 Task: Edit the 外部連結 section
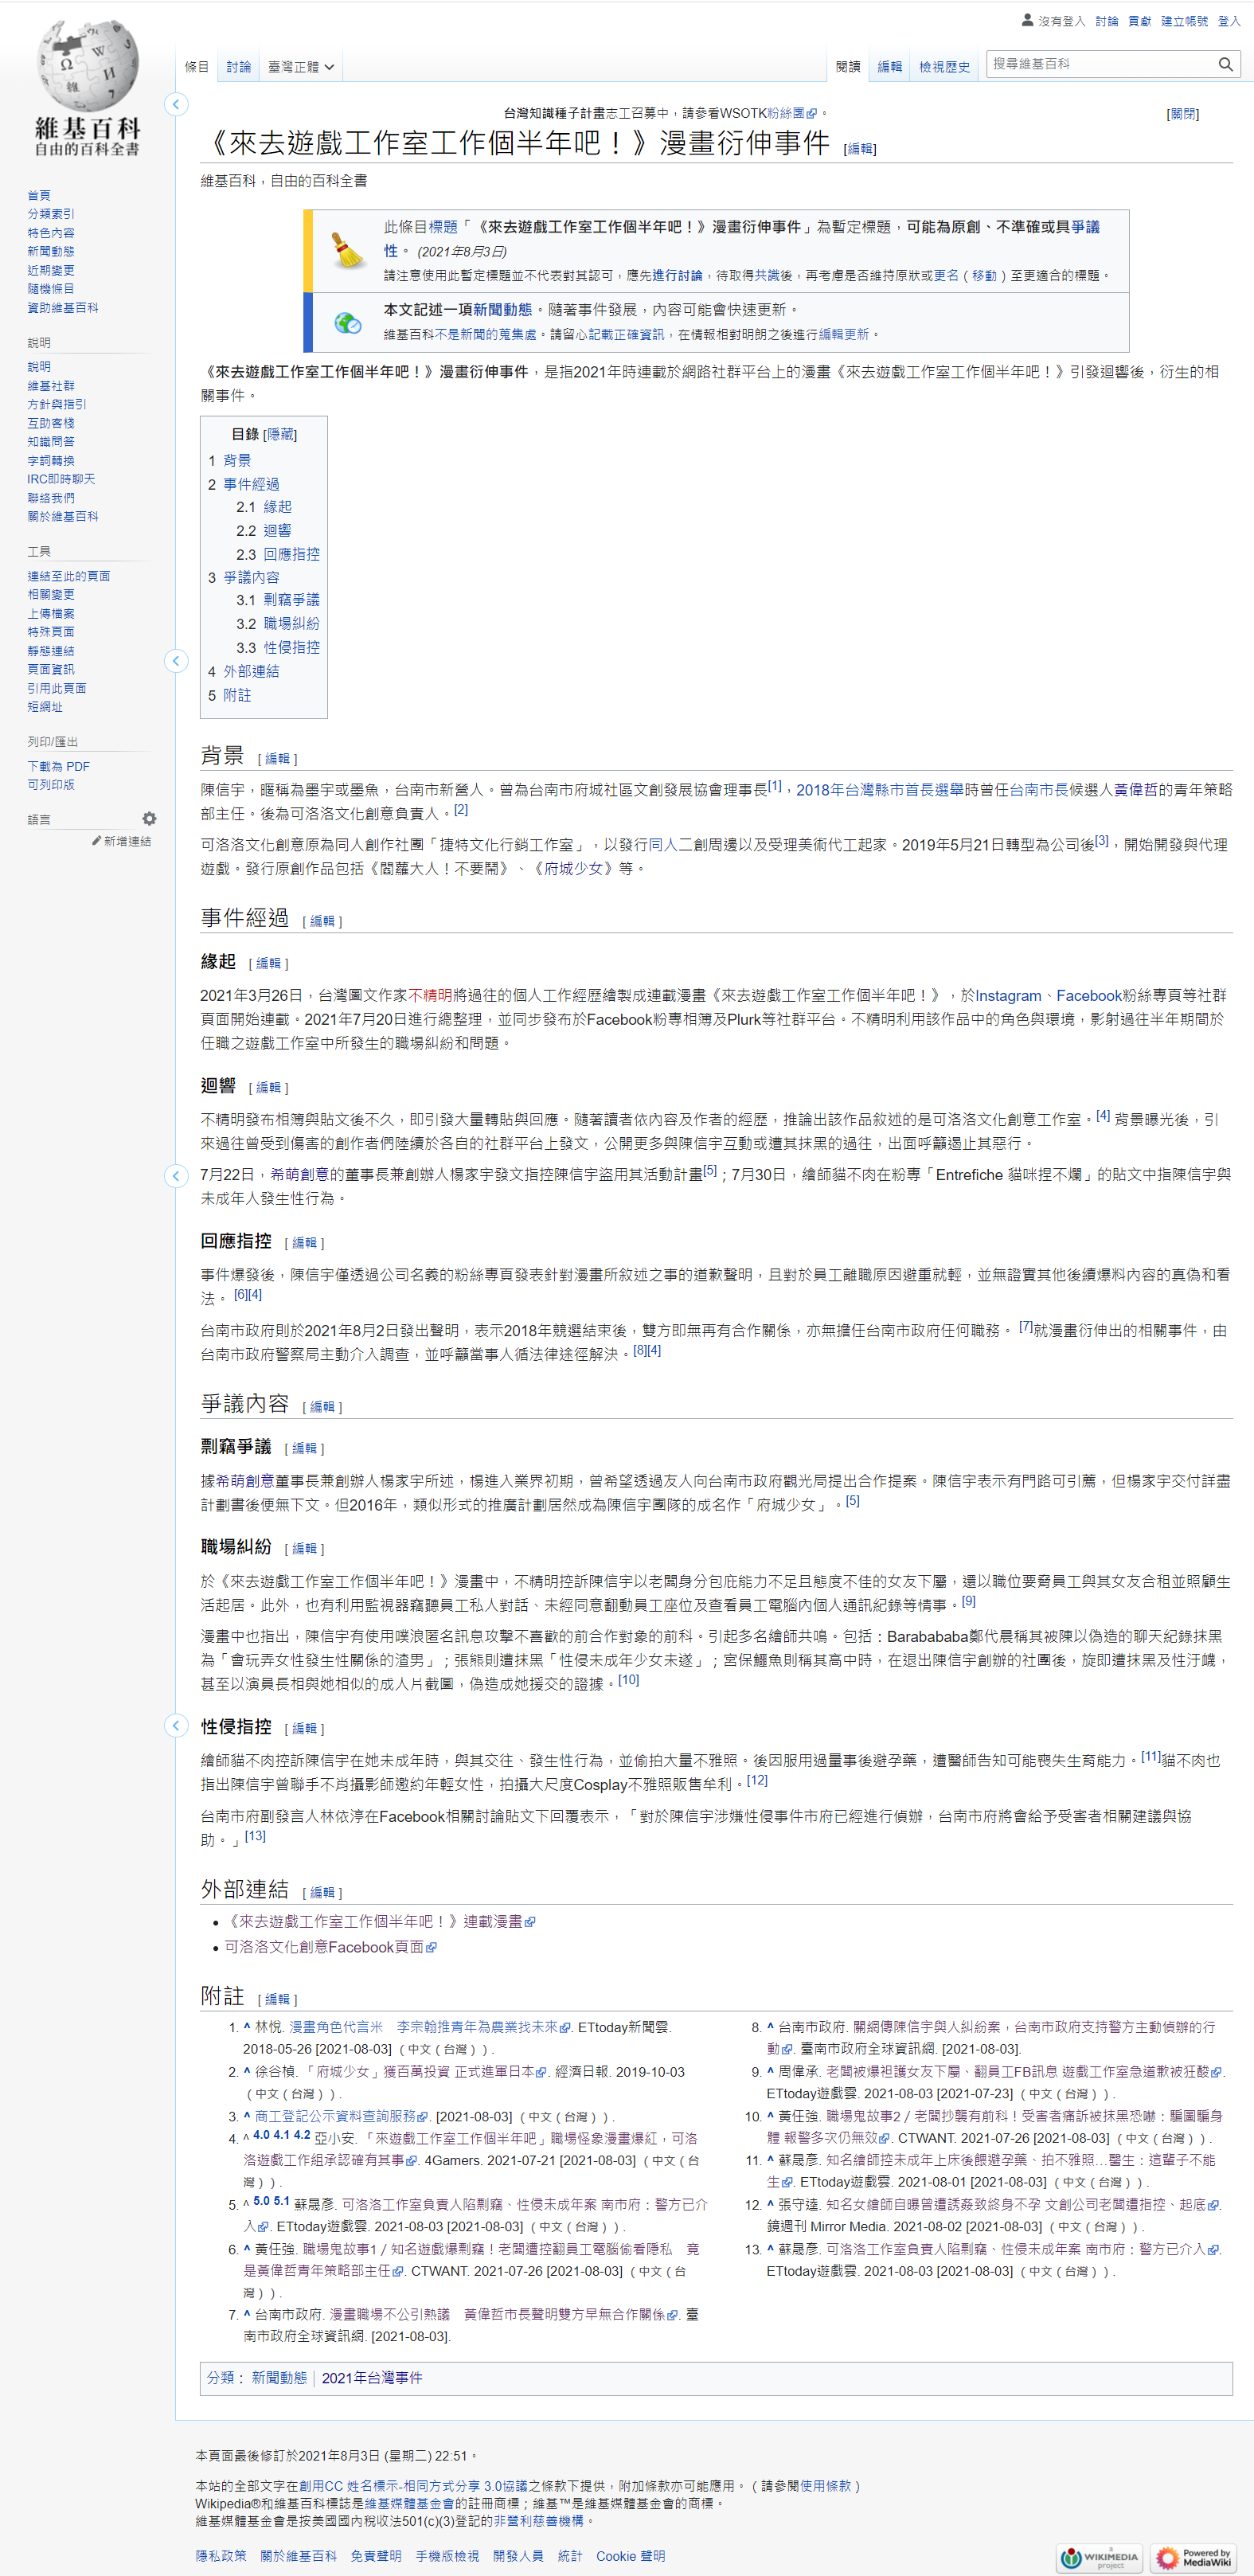[322, 1892]
